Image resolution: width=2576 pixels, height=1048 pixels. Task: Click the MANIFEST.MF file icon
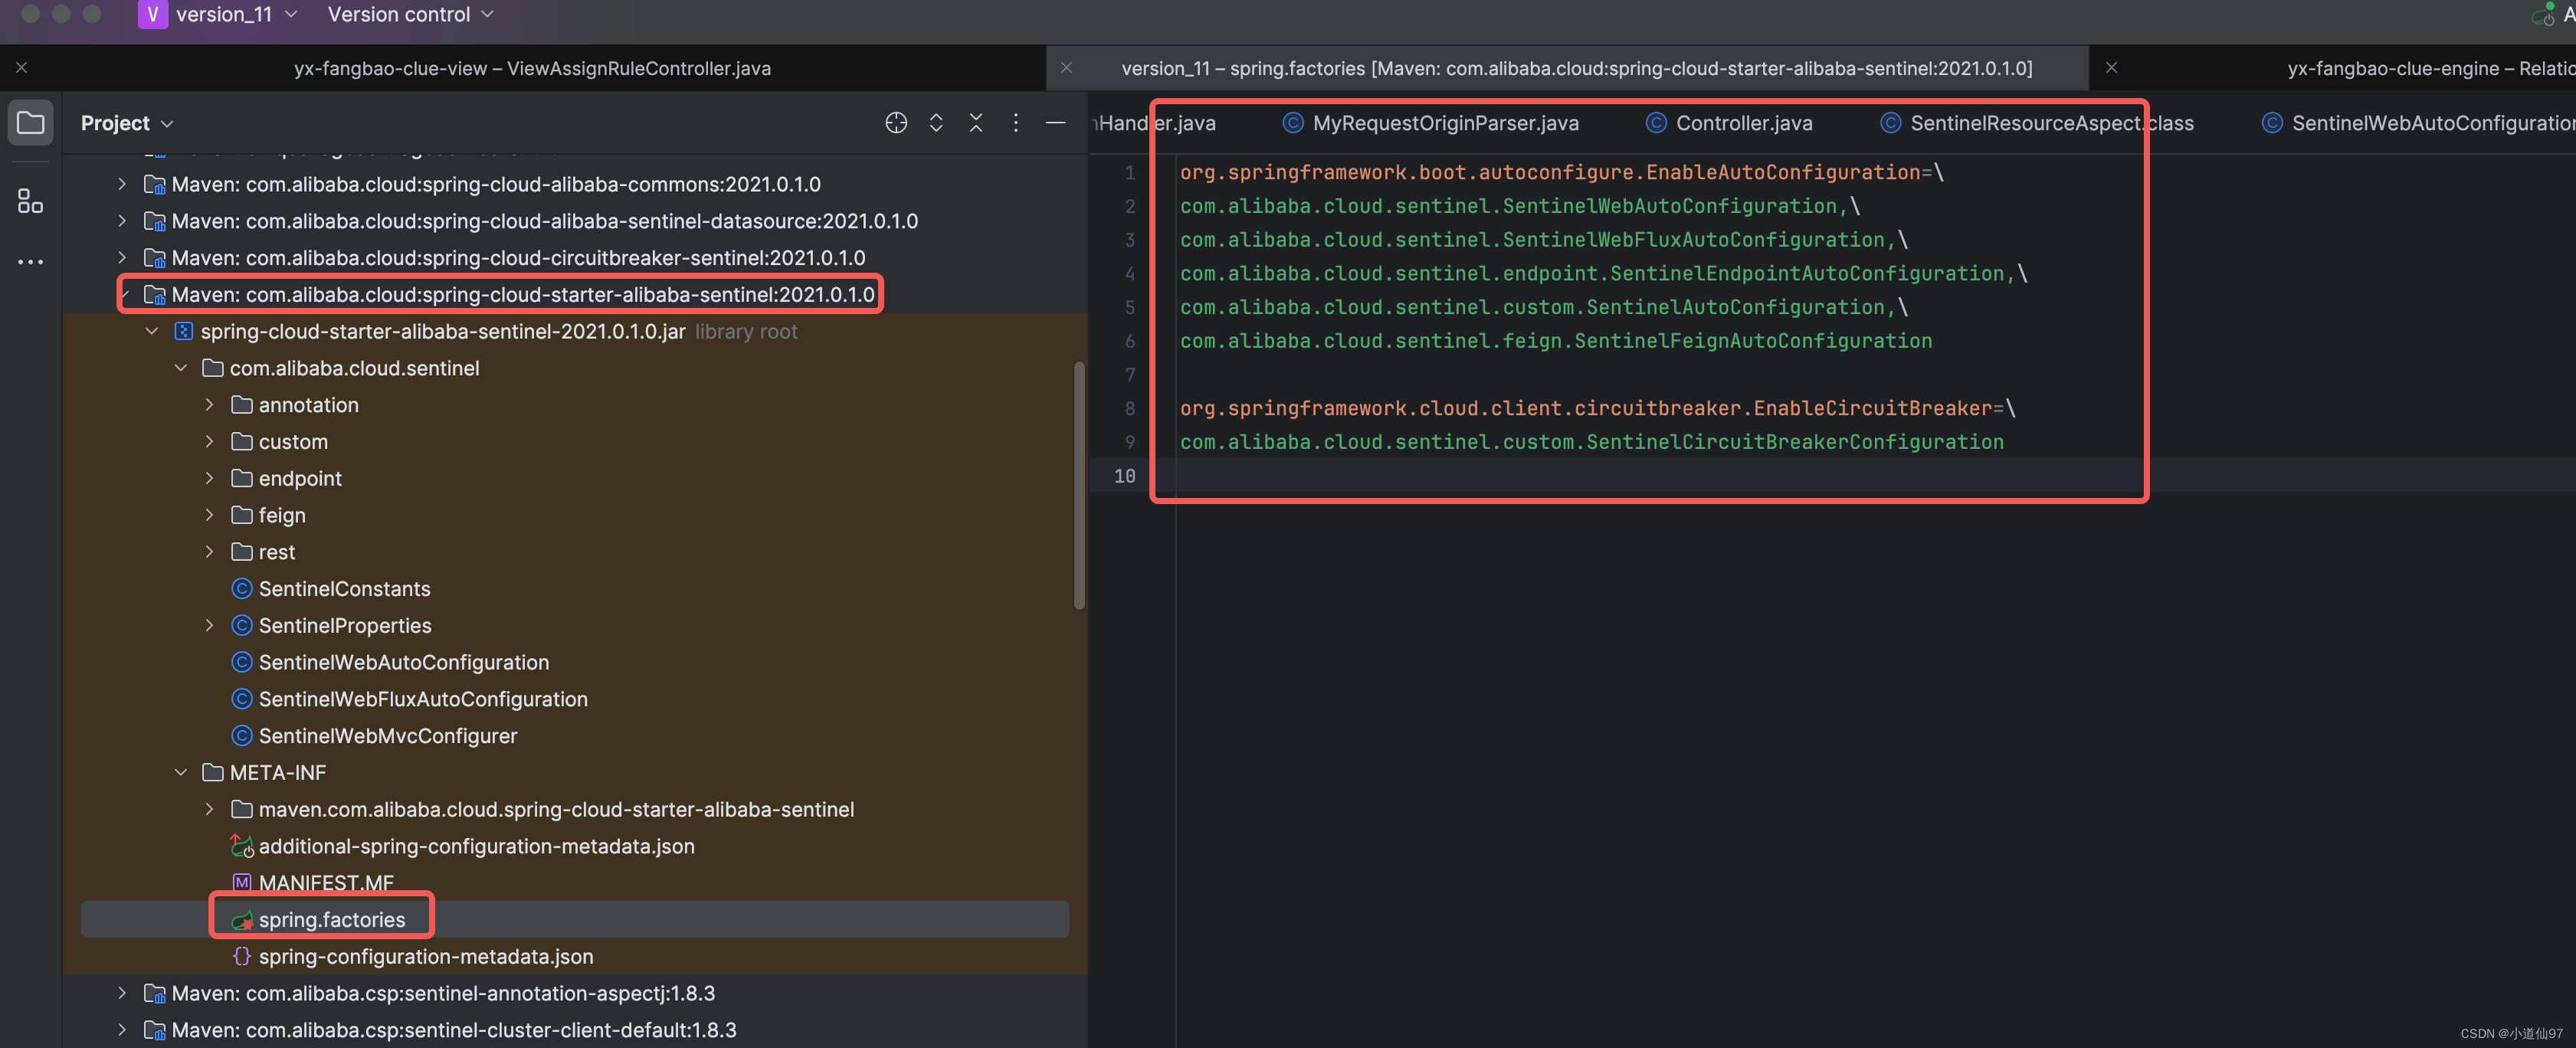click(241, 882)
